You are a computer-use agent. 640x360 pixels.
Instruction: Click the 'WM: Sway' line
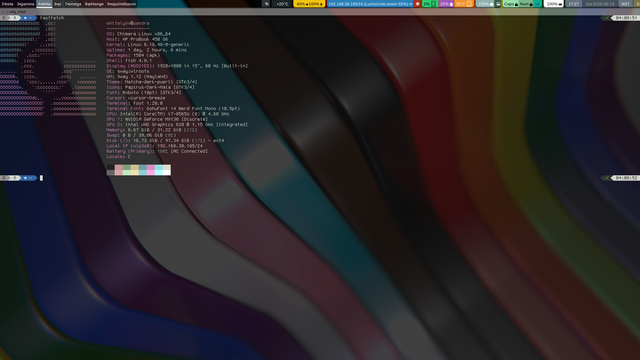click(137, 76)
